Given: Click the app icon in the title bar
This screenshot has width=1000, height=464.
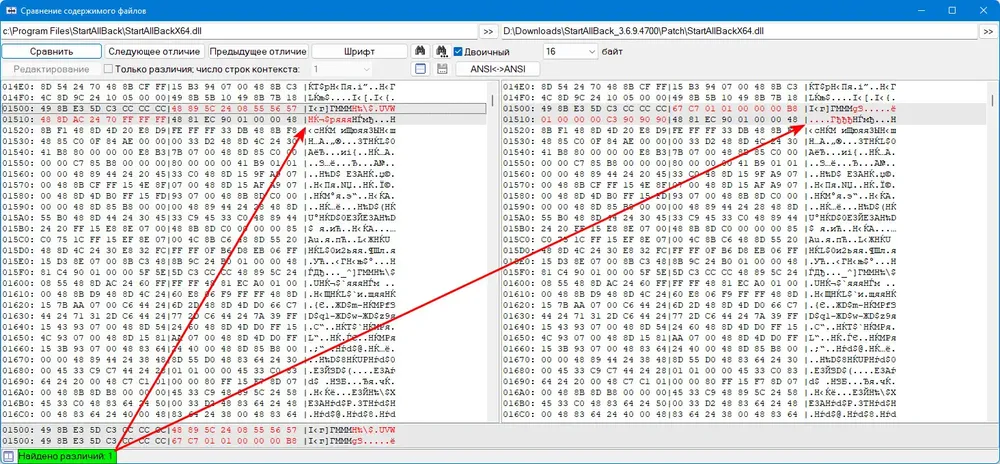Looking at the screenshot, I should [x=10, y=10].
